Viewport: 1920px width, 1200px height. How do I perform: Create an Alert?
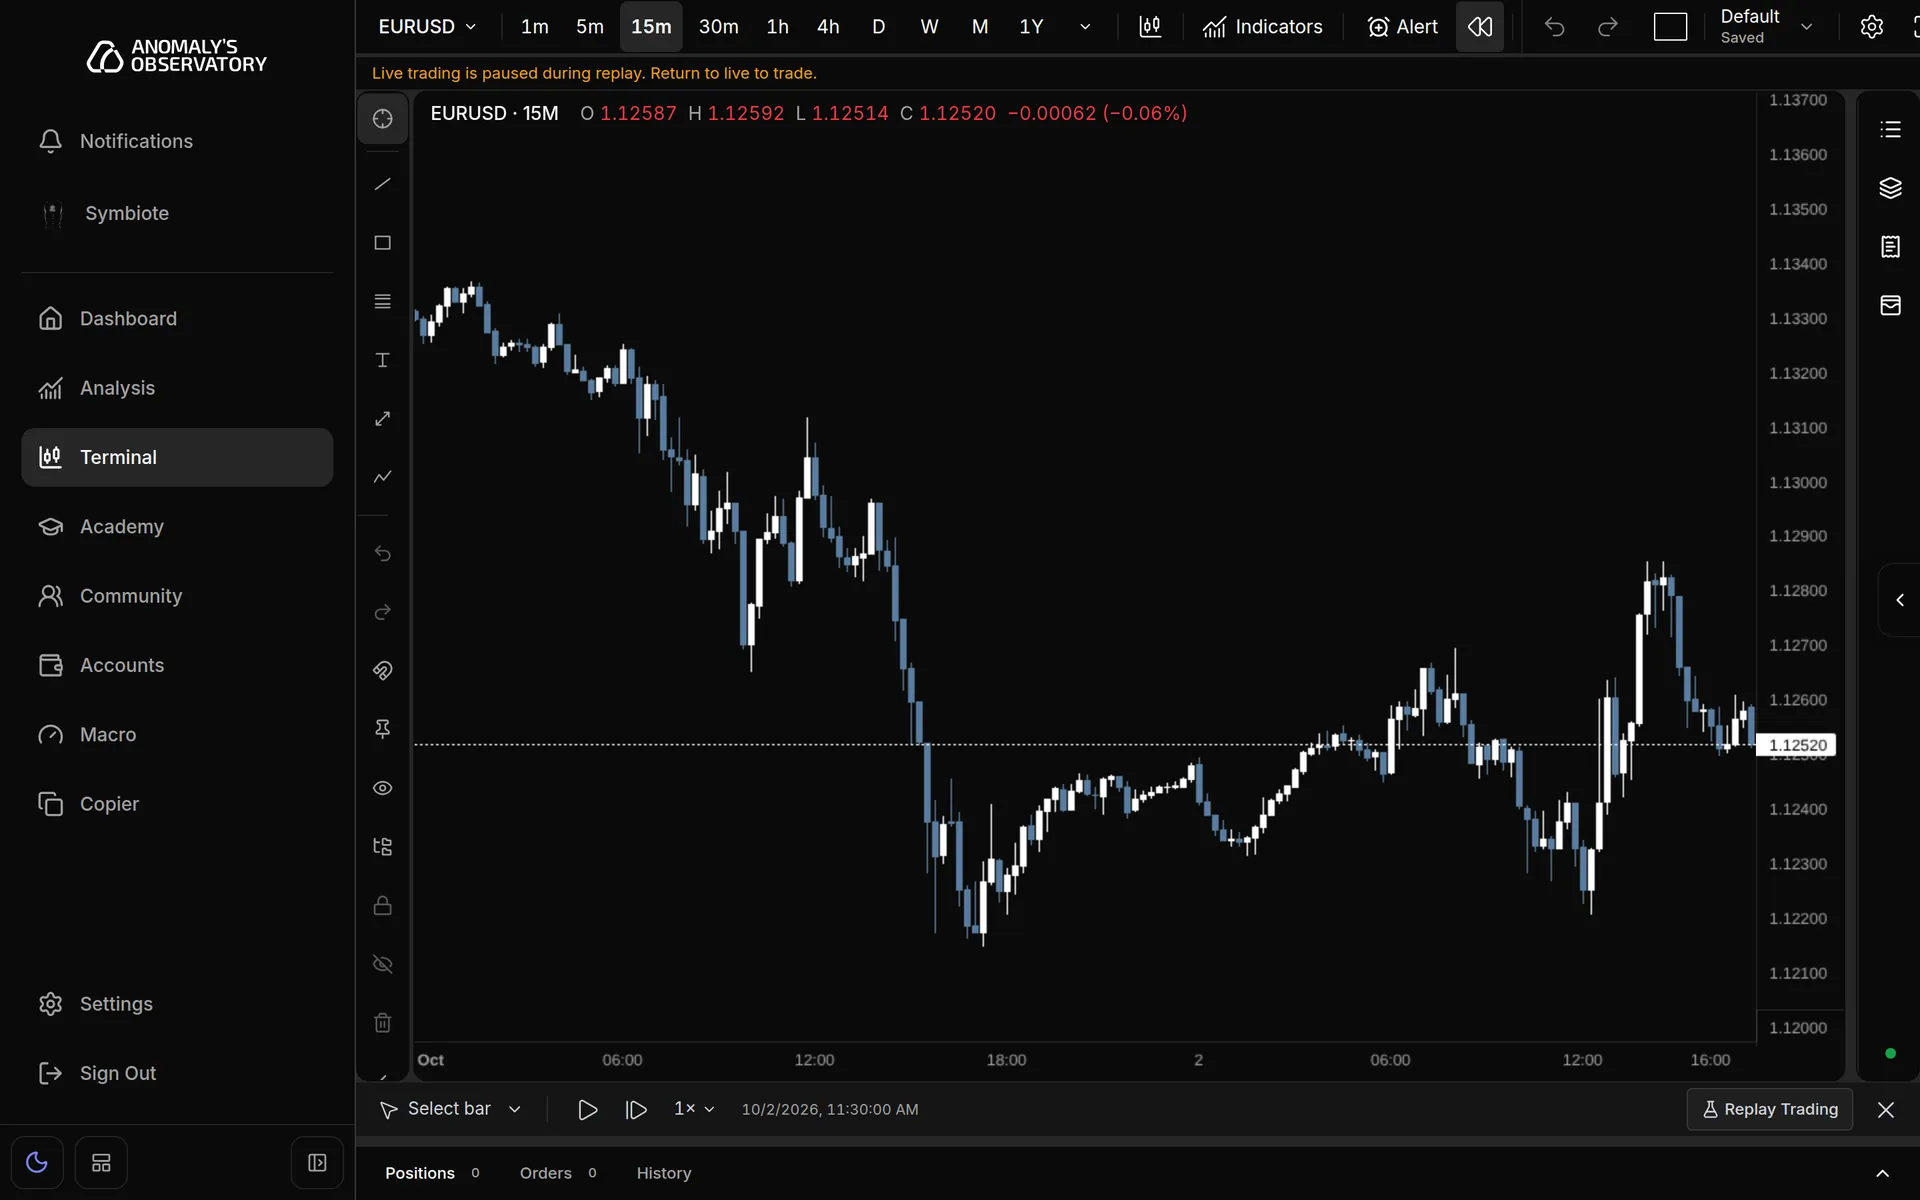tap(1402, 27)
